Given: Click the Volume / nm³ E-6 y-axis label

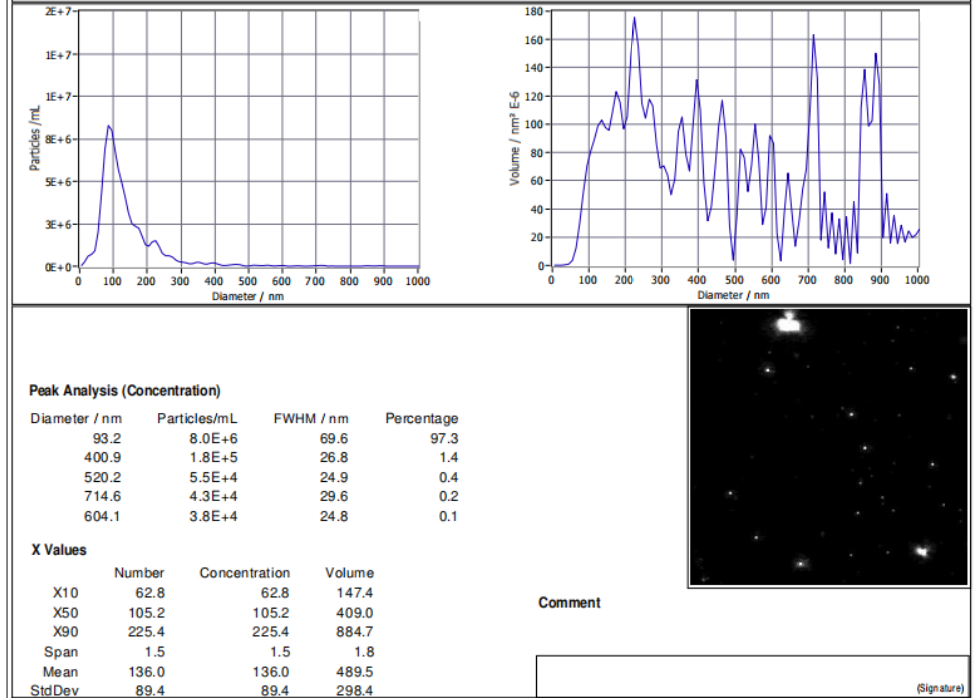Looking at the screenshot, I should pyautogui.click(x=515, y=135).
